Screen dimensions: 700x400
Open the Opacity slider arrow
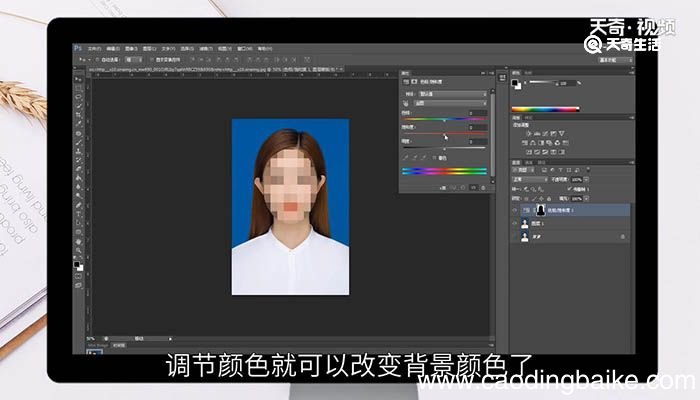point(586,179)
